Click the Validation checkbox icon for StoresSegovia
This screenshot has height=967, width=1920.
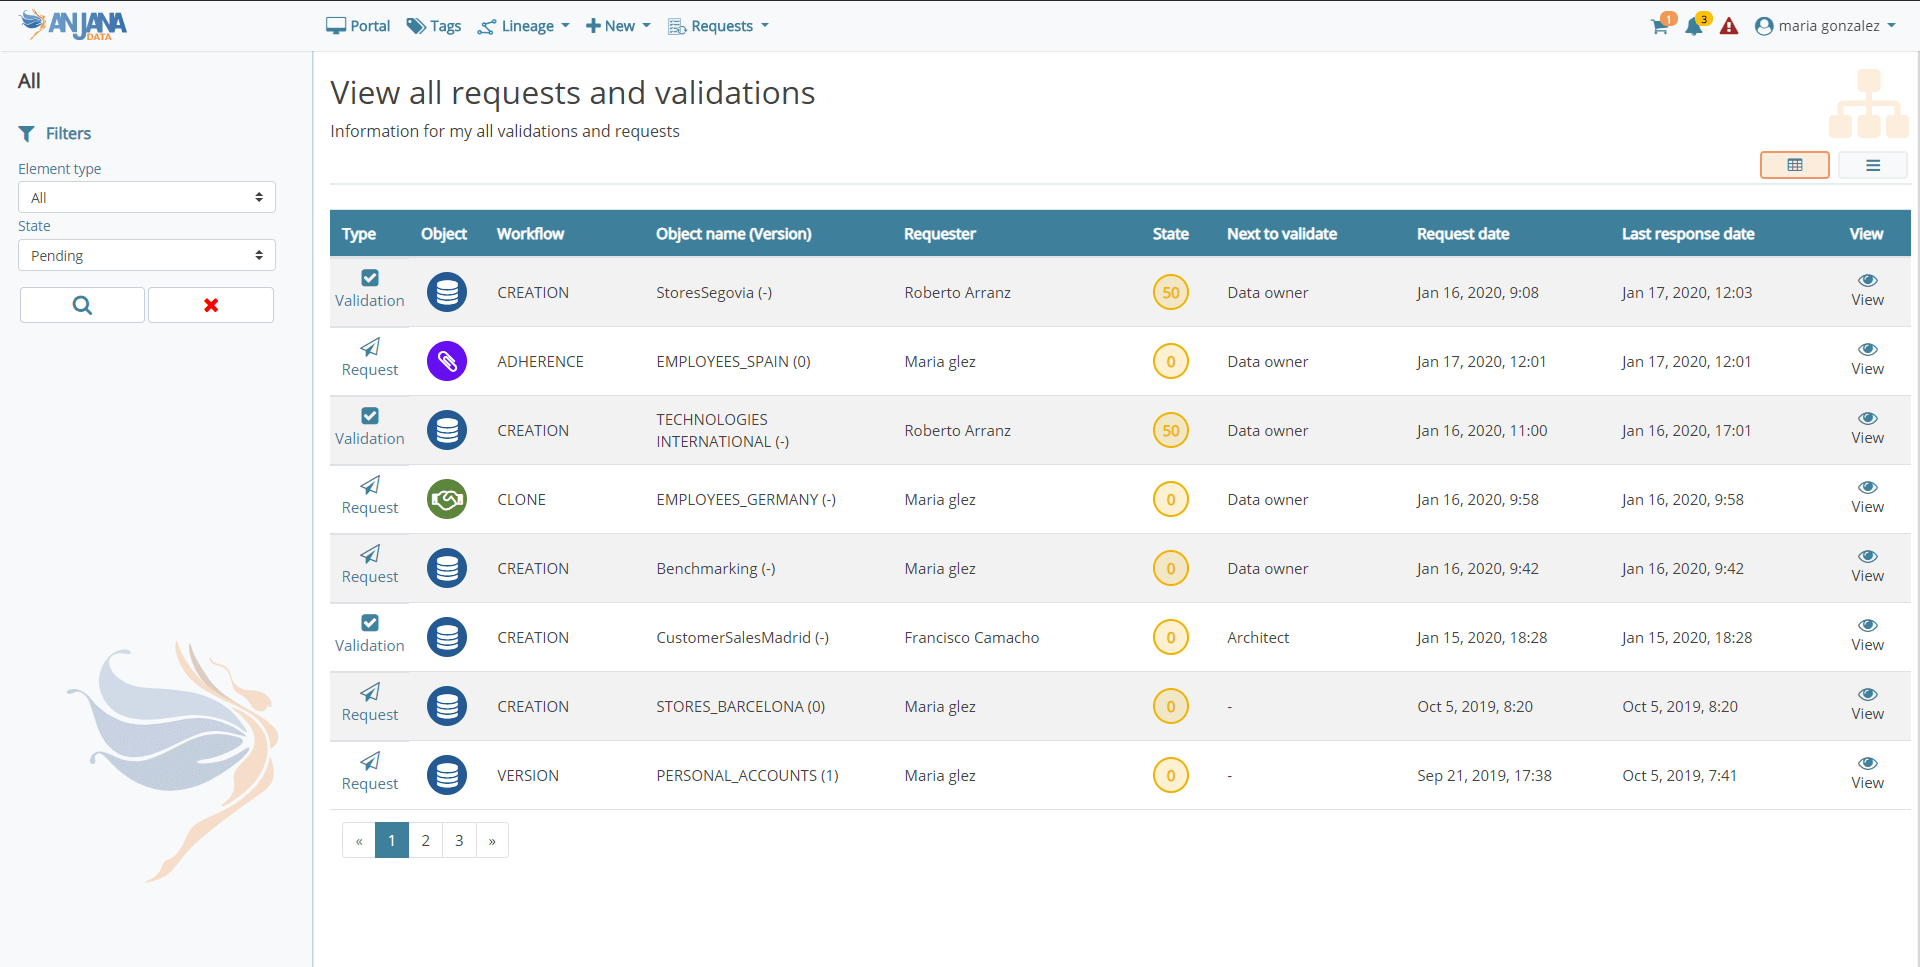pos(370,278)
